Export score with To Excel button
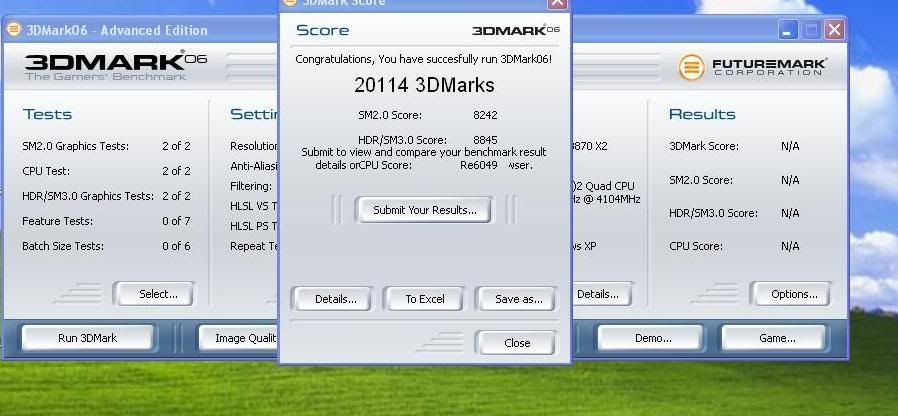898x416 pixels. click(x=424, y=299)
